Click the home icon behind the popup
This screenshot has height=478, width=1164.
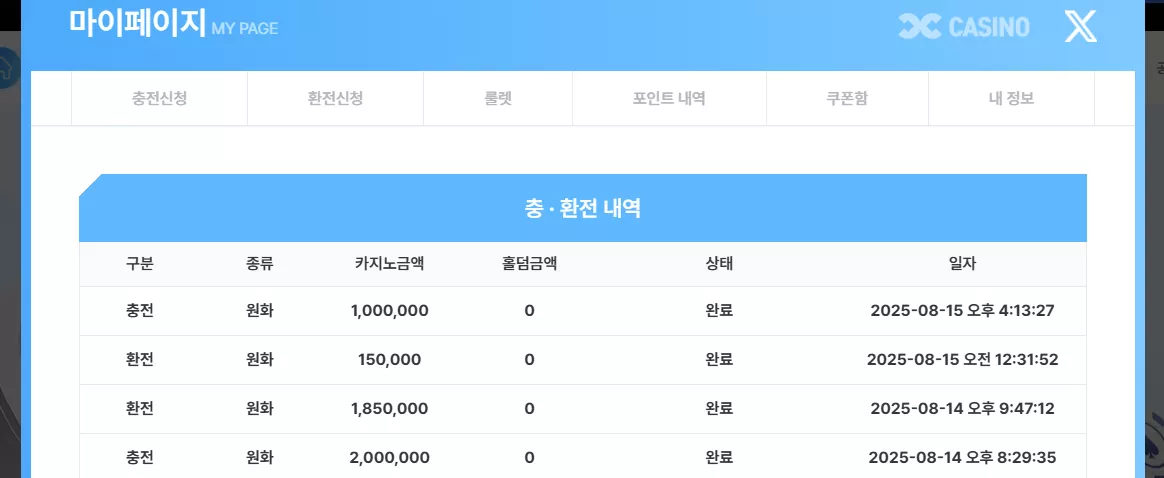click(x=7, y=68)
